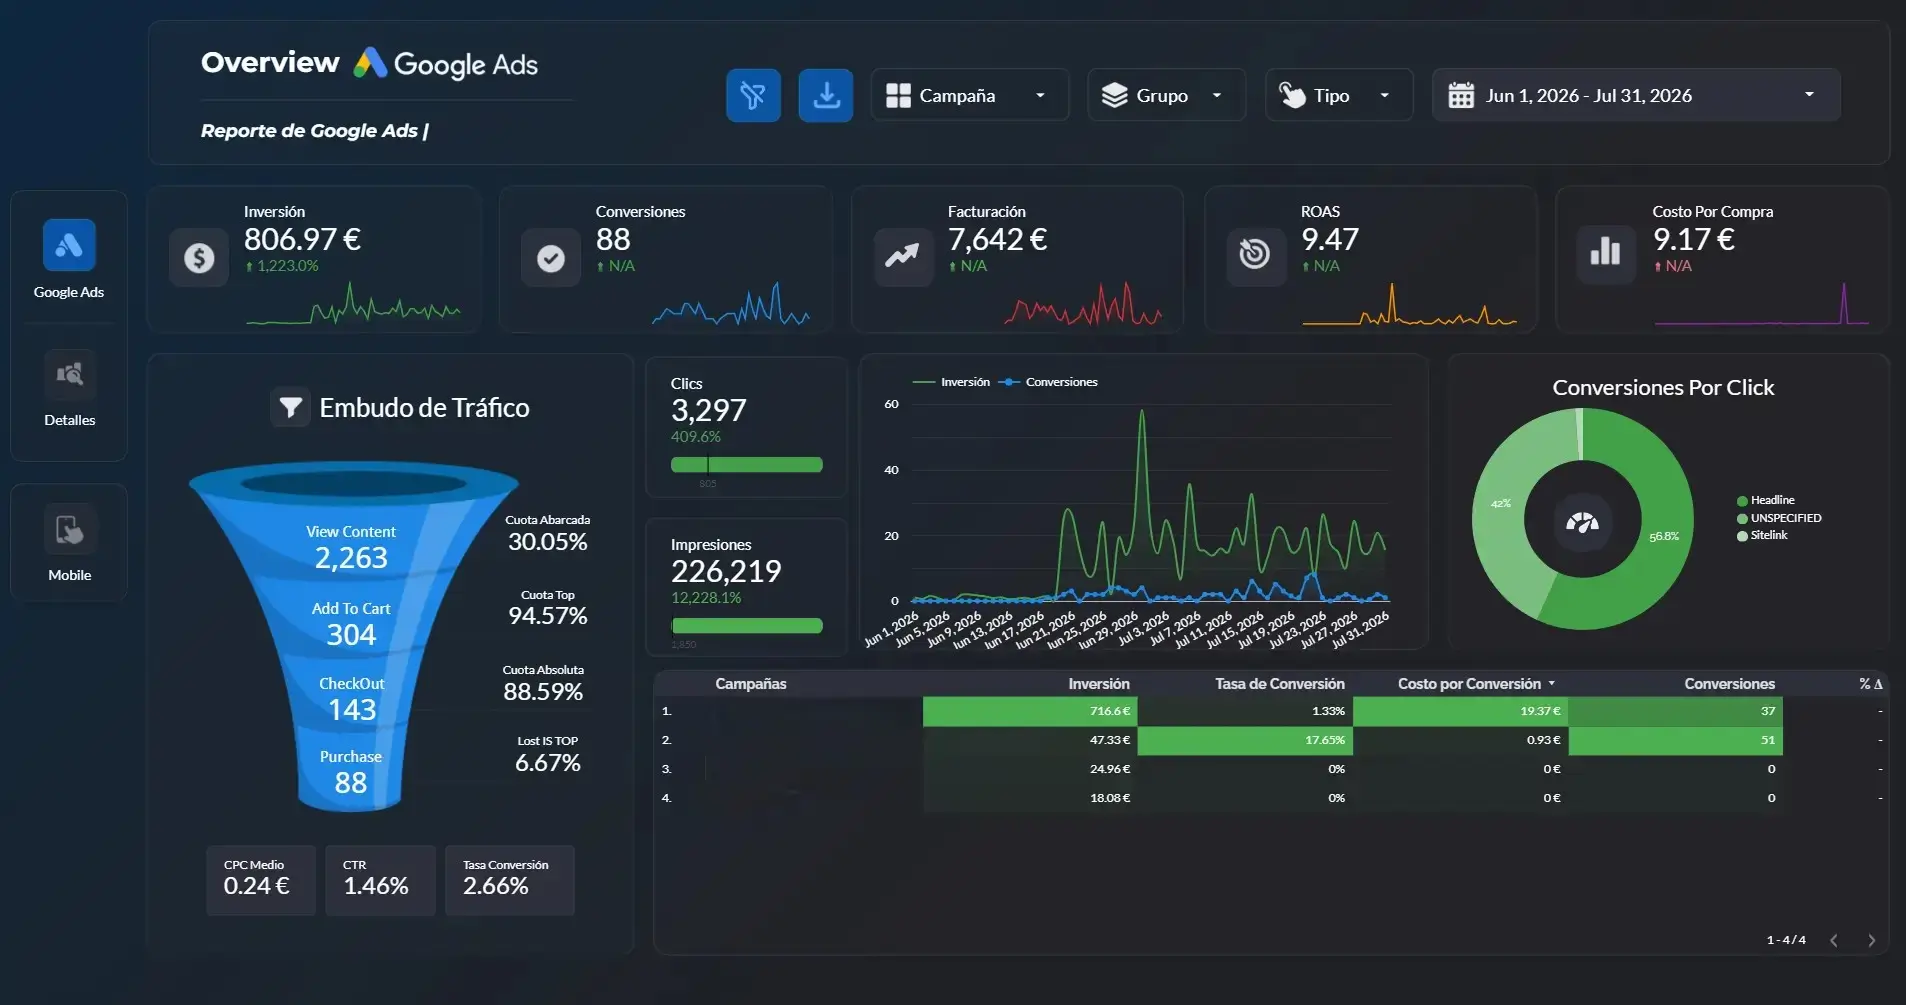Toggle Sitelink legend item in donut chart
The width and height of the screenshot is (1906, 1005).
click(x=1762, y=535)
